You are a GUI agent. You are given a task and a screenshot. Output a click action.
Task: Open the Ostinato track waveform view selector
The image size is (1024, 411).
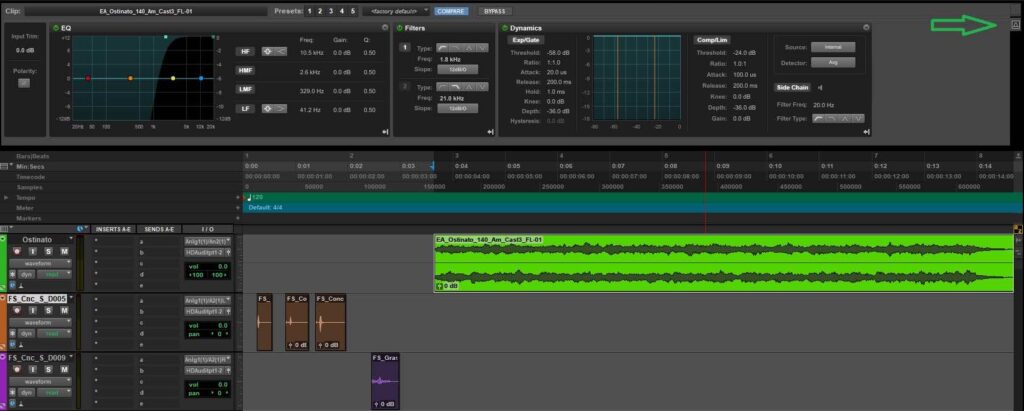point(40,265)
